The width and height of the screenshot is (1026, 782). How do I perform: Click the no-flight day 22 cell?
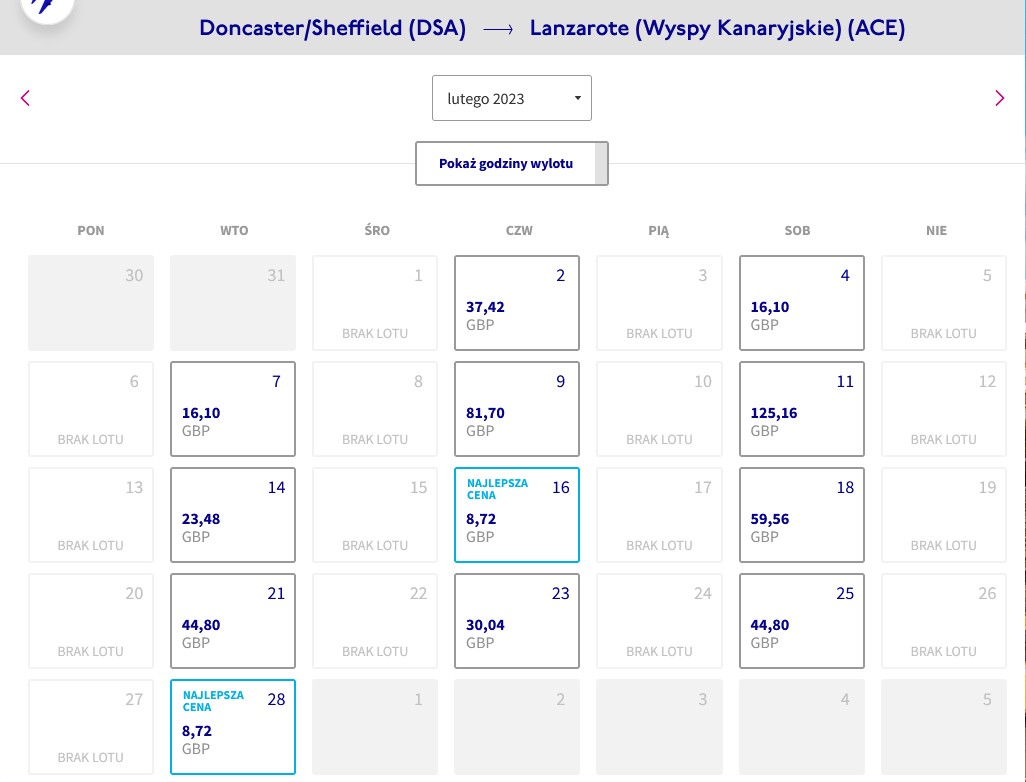[375, 621]
